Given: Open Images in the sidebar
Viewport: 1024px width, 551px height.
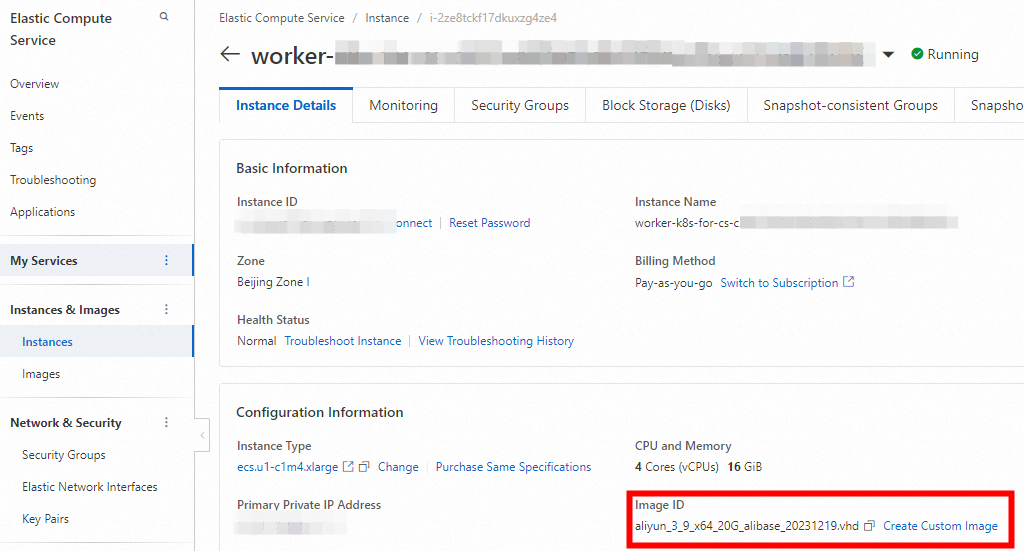Looking at the screenshot, I should point(41,373).
